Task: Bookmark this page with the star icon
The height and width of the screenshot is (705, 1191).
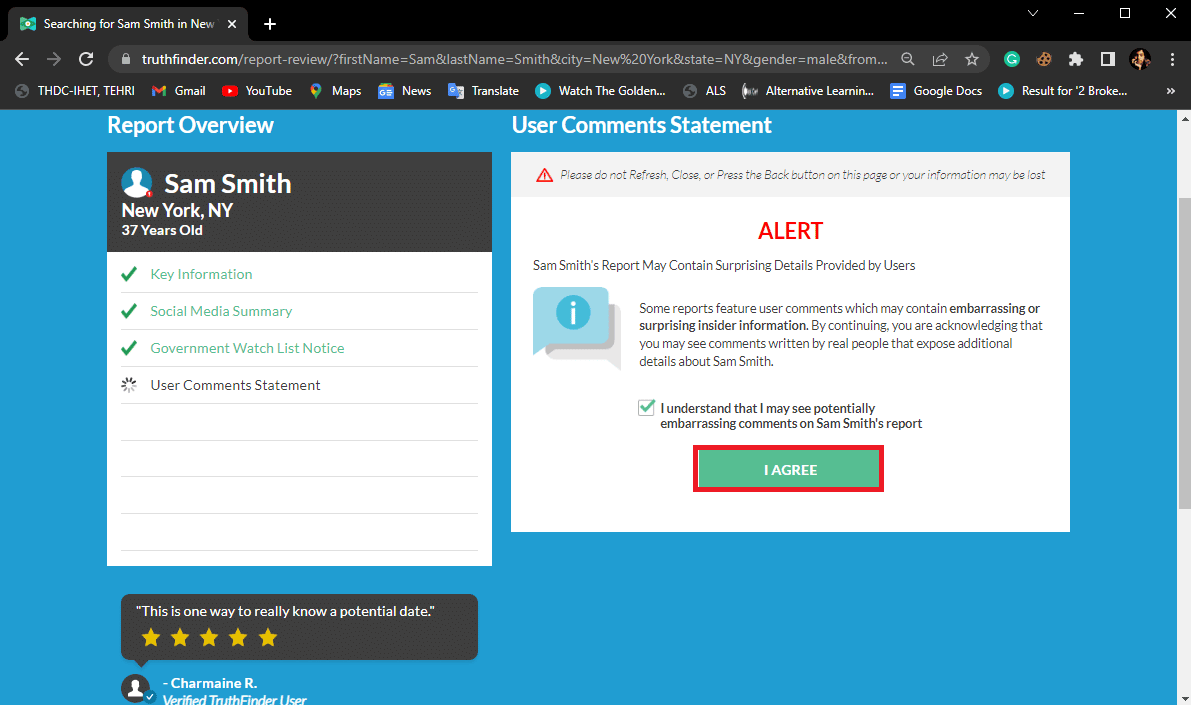Action: (971, 59)
